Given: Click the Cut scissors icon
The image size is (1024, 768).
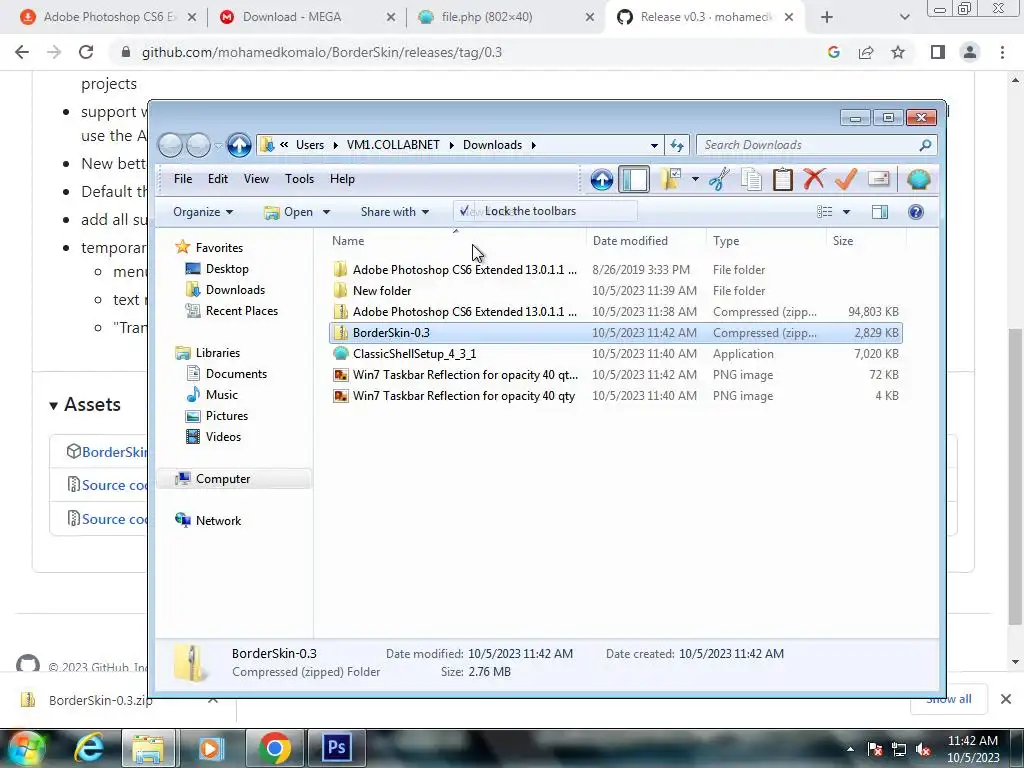Looking at the screenshot, I should (719, 179).
